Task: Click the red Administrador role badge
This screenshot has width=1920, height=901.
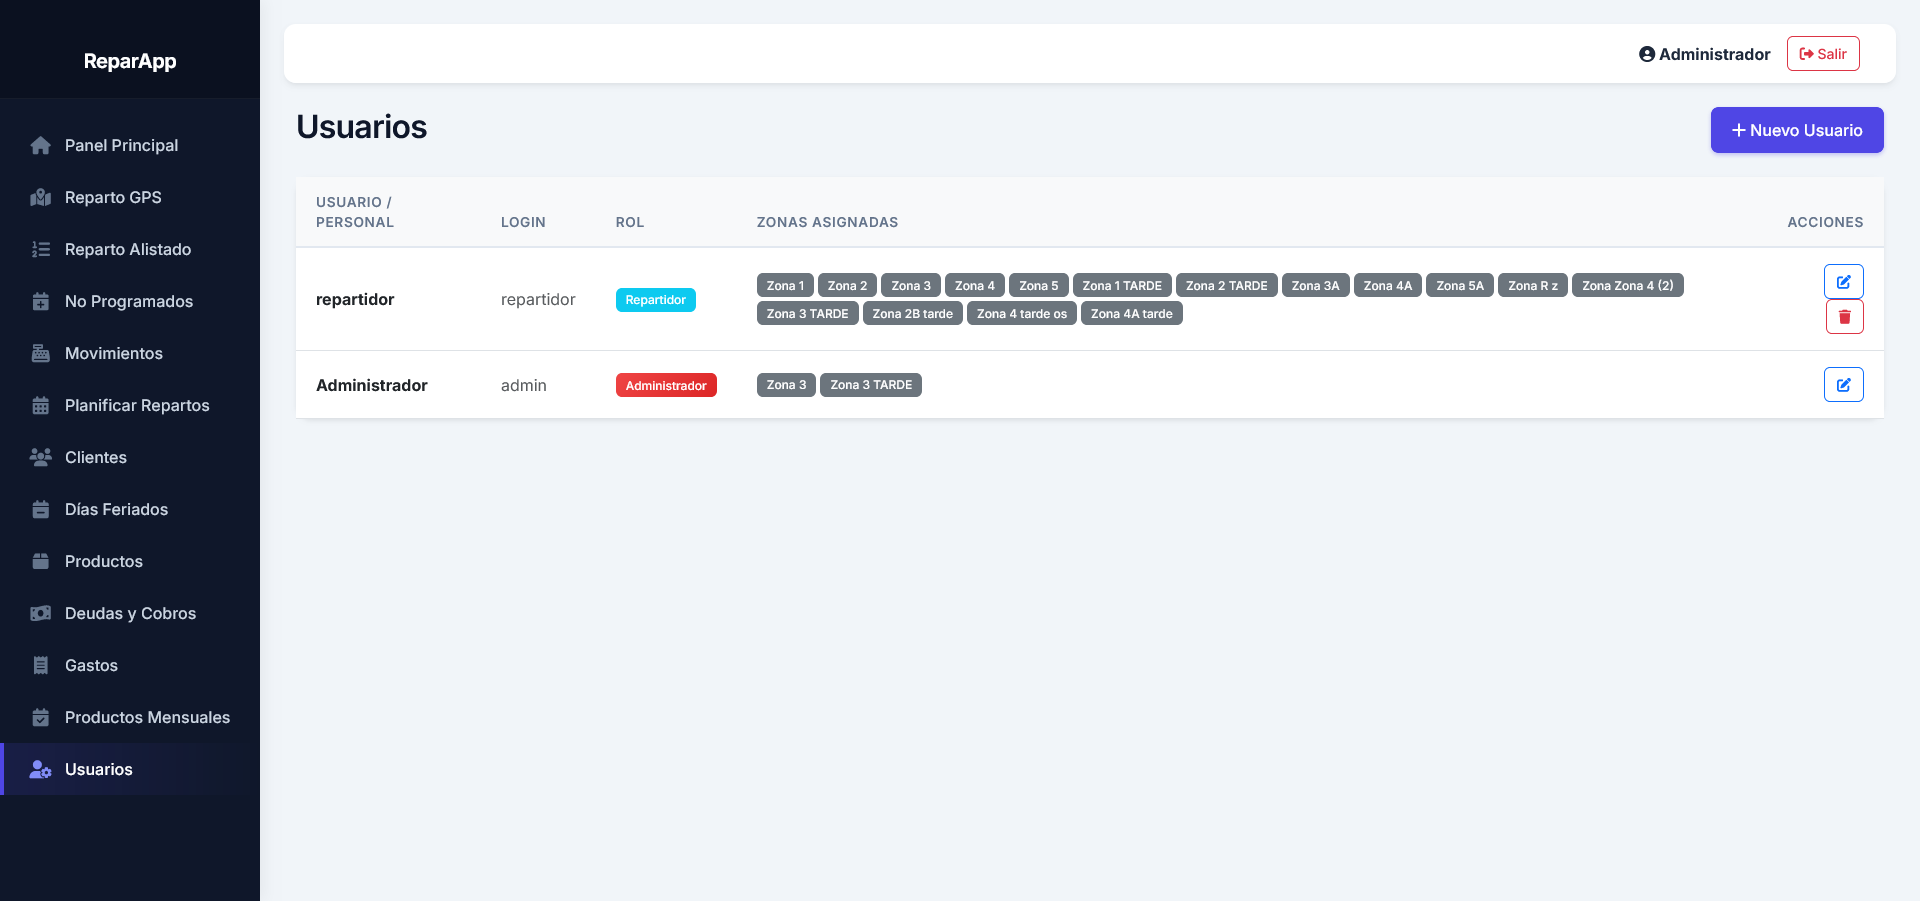Action: click(x=666, y=385)
